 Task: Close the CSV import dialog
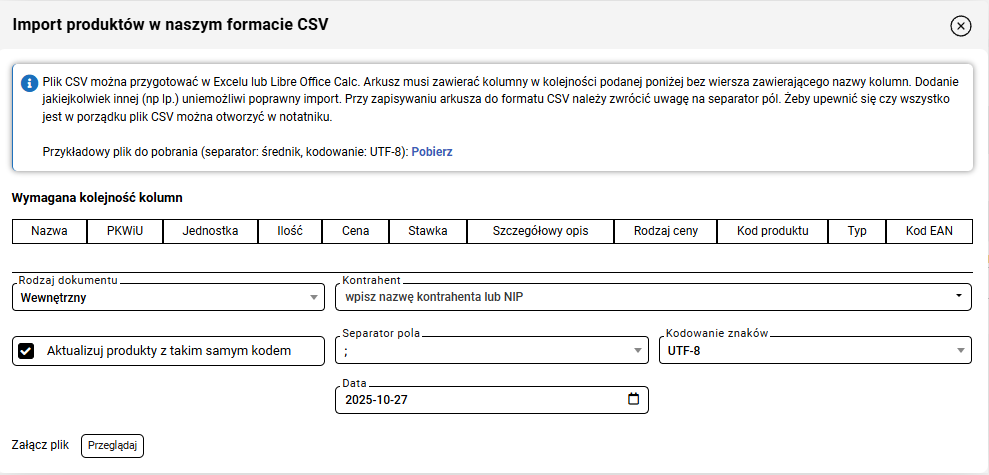click(x=961, y=26)
